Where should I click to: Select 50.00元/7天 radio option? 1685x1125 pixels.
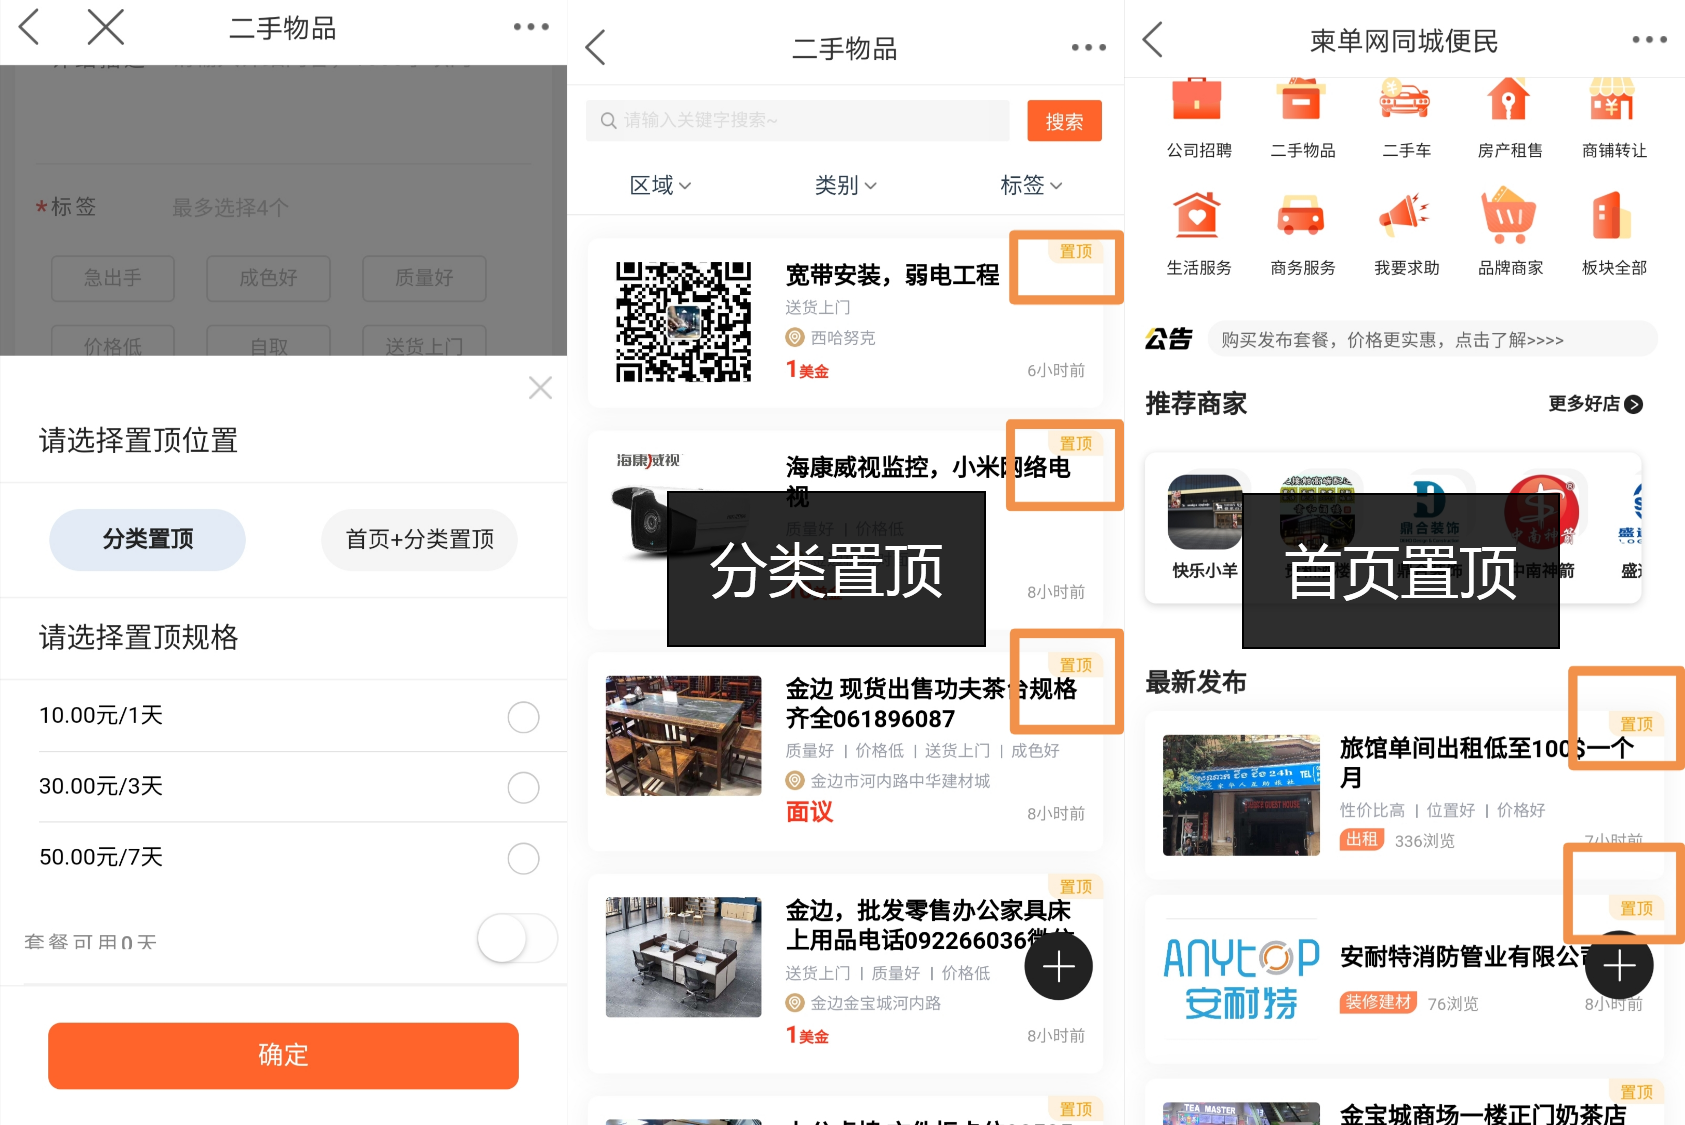pyautogui.click(x=523, y=858)
